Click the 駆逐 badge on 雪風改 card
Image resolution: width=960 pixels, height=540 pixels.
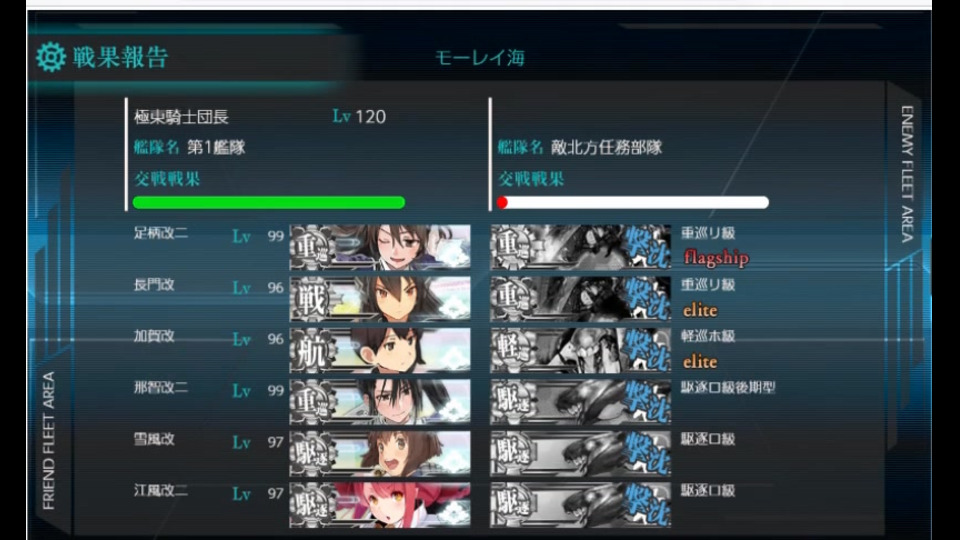coord(312,454)
